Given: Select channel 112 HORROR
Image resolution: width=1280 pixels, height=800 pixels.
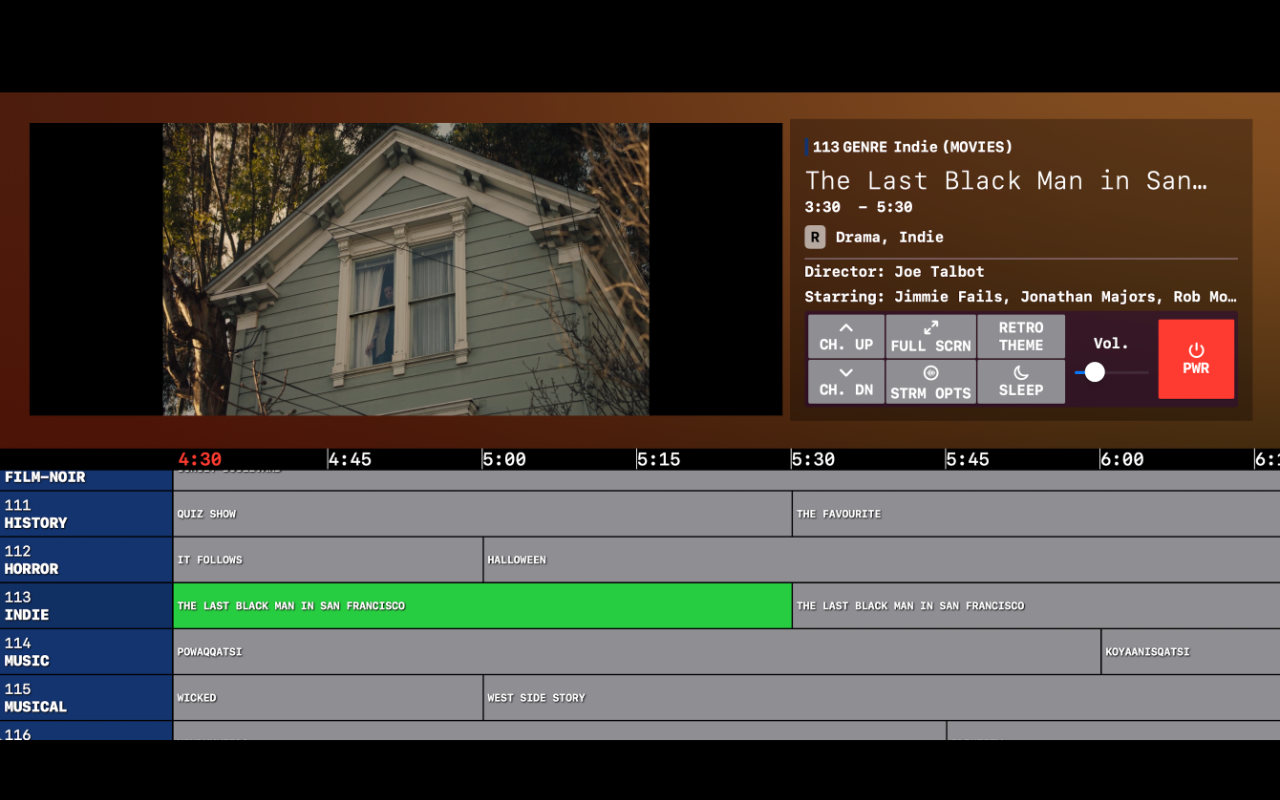Looking at the screenshot, I should (86, 560).
